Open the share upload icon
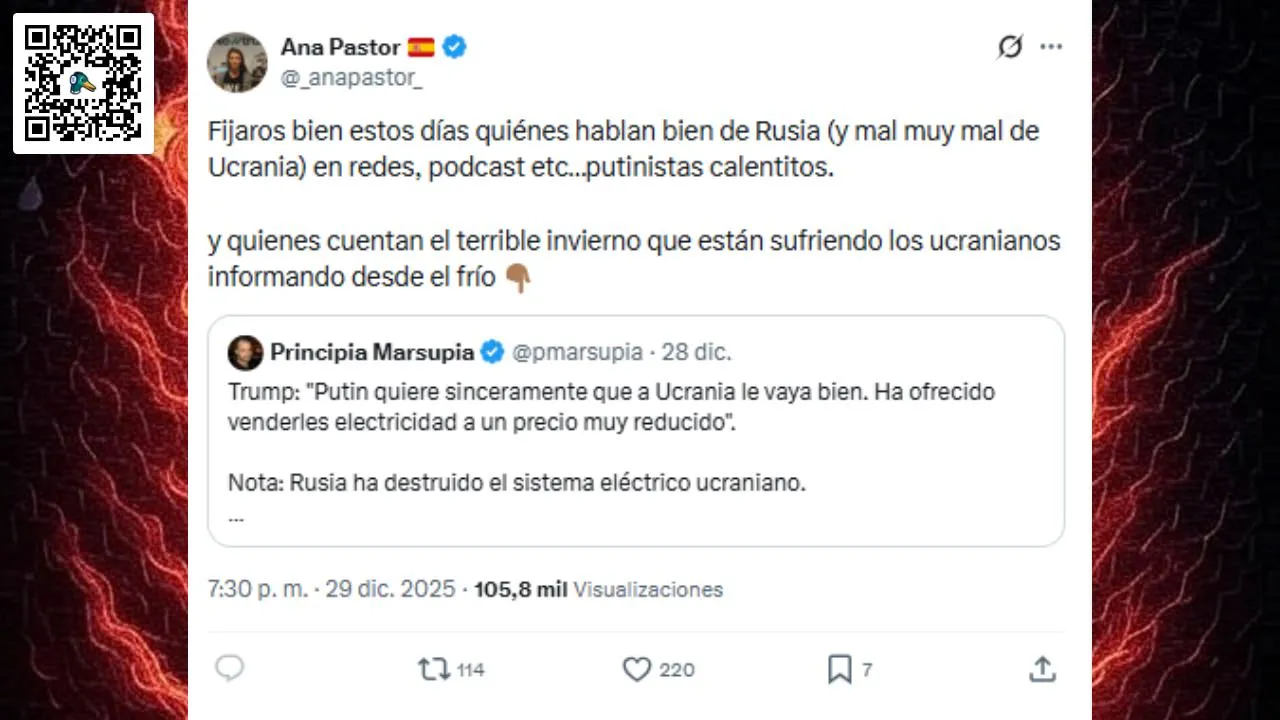The height and width of the screenshot is (720, 1280). pyautogui.click(x=1042, y=669)
